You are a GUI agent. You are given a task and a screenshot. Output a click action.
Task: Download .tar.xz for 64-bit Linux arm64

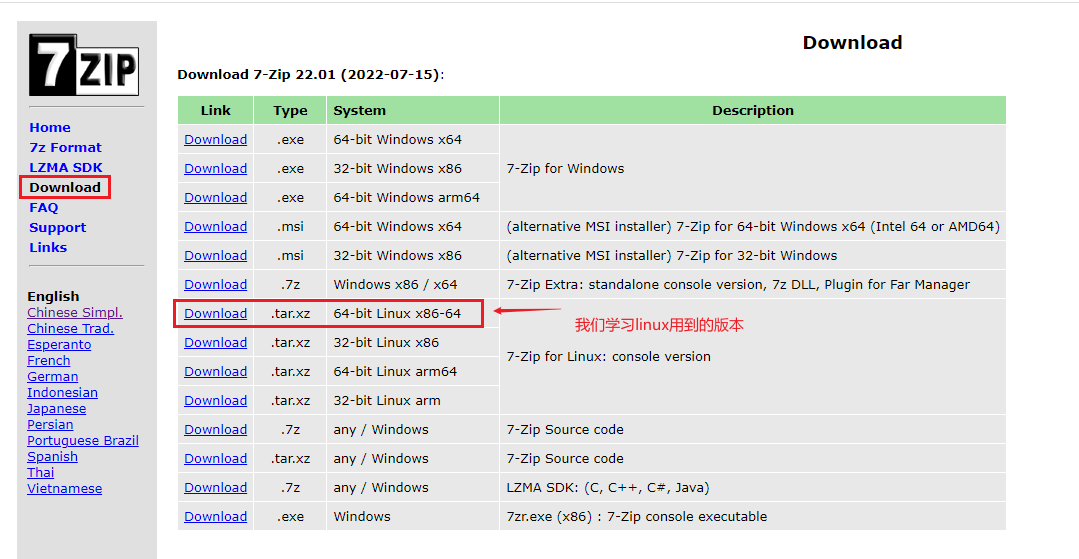click(x=215, y=371)
